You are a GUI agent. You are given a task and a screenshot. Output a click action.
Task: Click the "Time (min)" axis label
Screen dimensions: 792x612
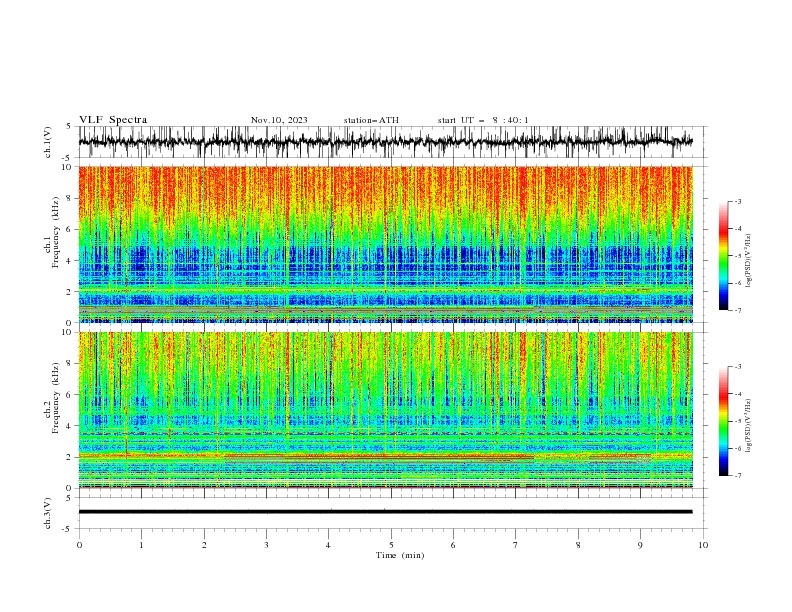pyautogui.click(x=400, y=555)
